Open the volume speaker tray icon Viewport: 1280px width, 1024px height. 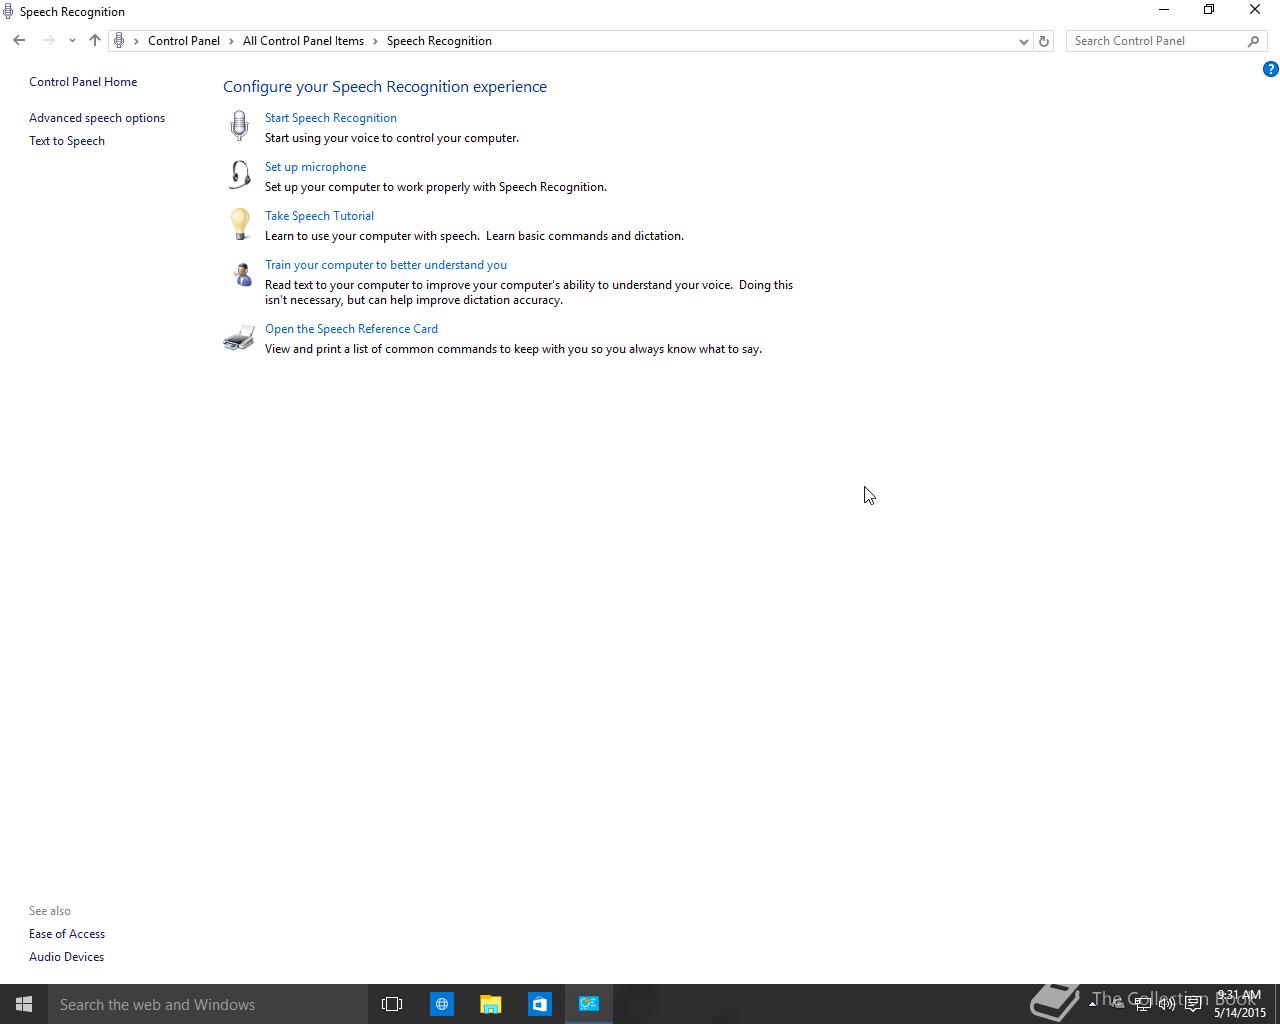coord(1167,1004)
